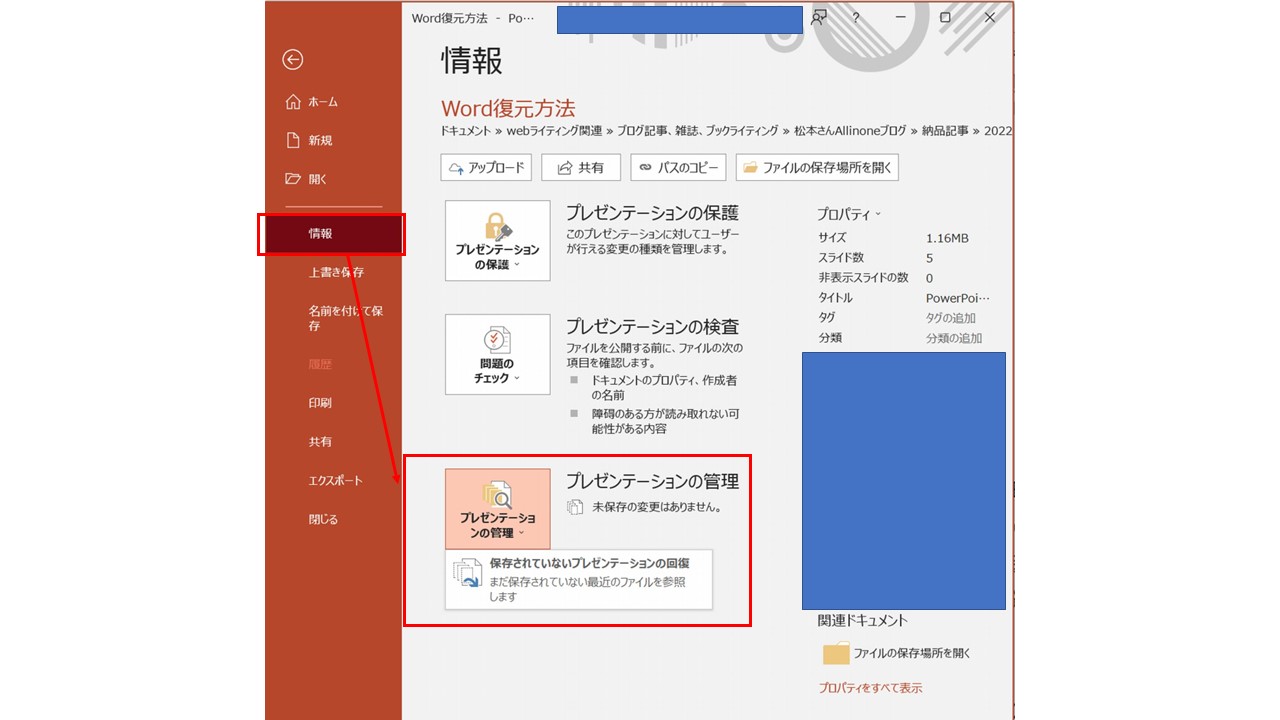Expand the プロパティ dropdown header
Image resolution: width=1280 pixels, height=720 pixels.
pyautogui.click(x=849, y=214)
